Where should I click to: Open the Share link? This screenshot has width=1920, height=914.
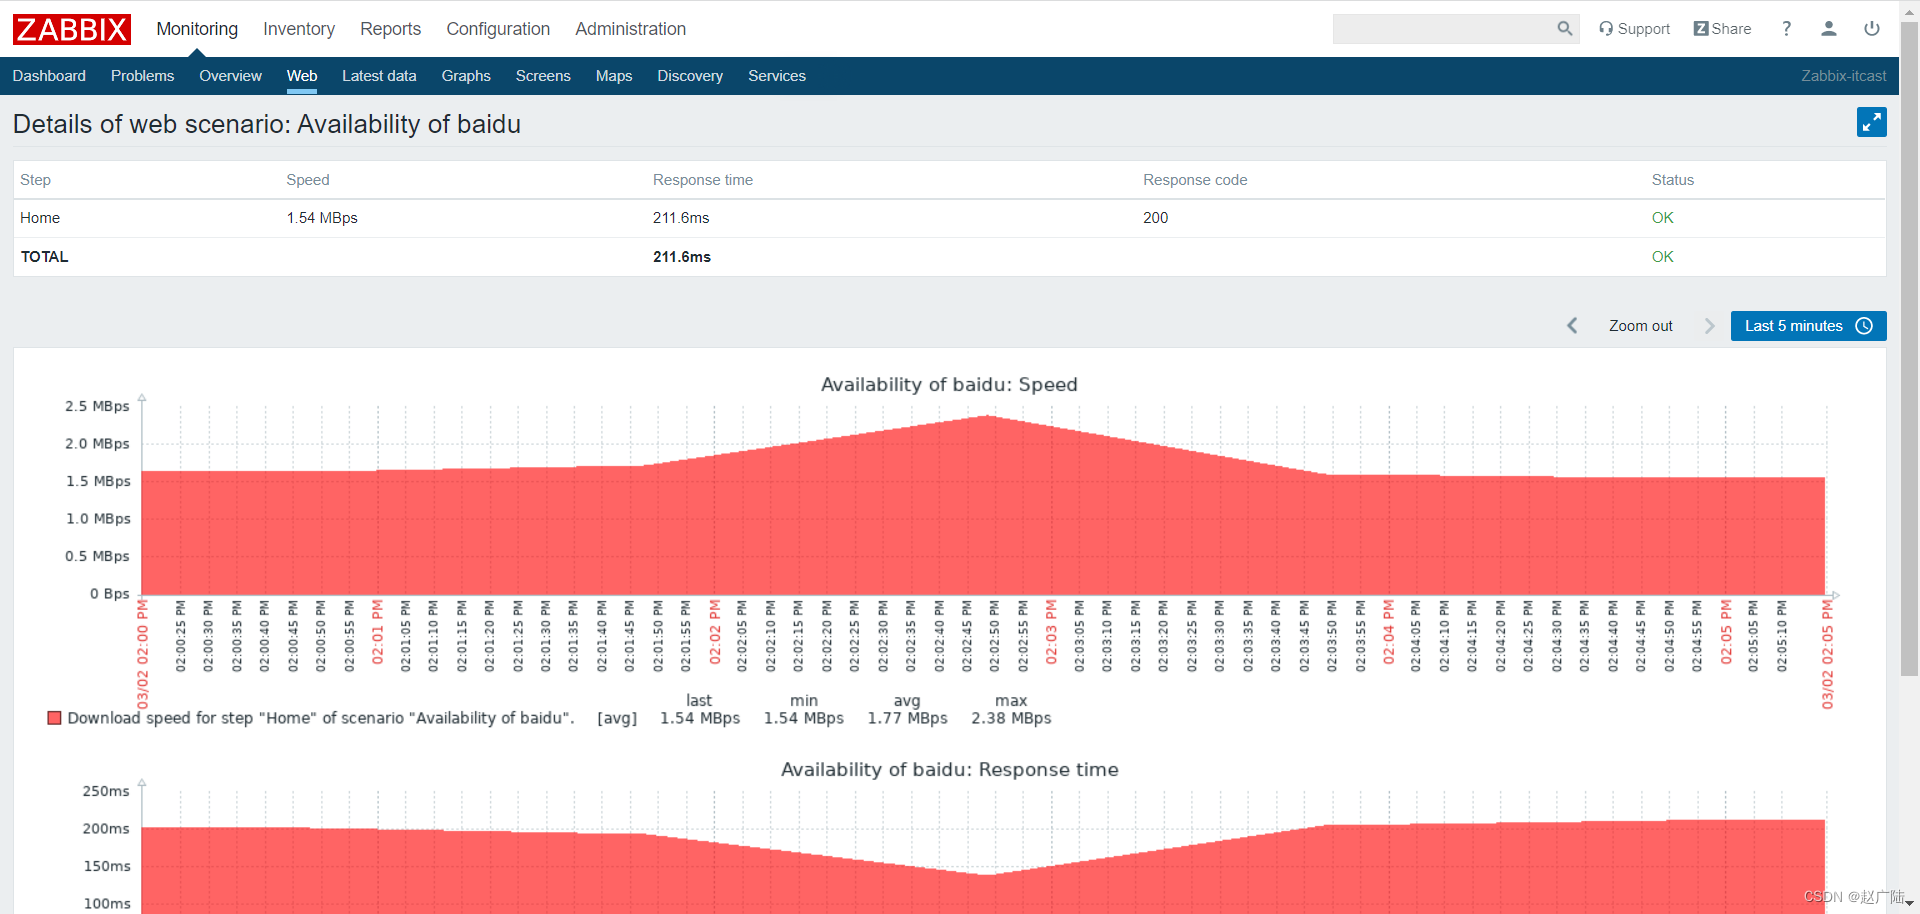pos(1722,29)
